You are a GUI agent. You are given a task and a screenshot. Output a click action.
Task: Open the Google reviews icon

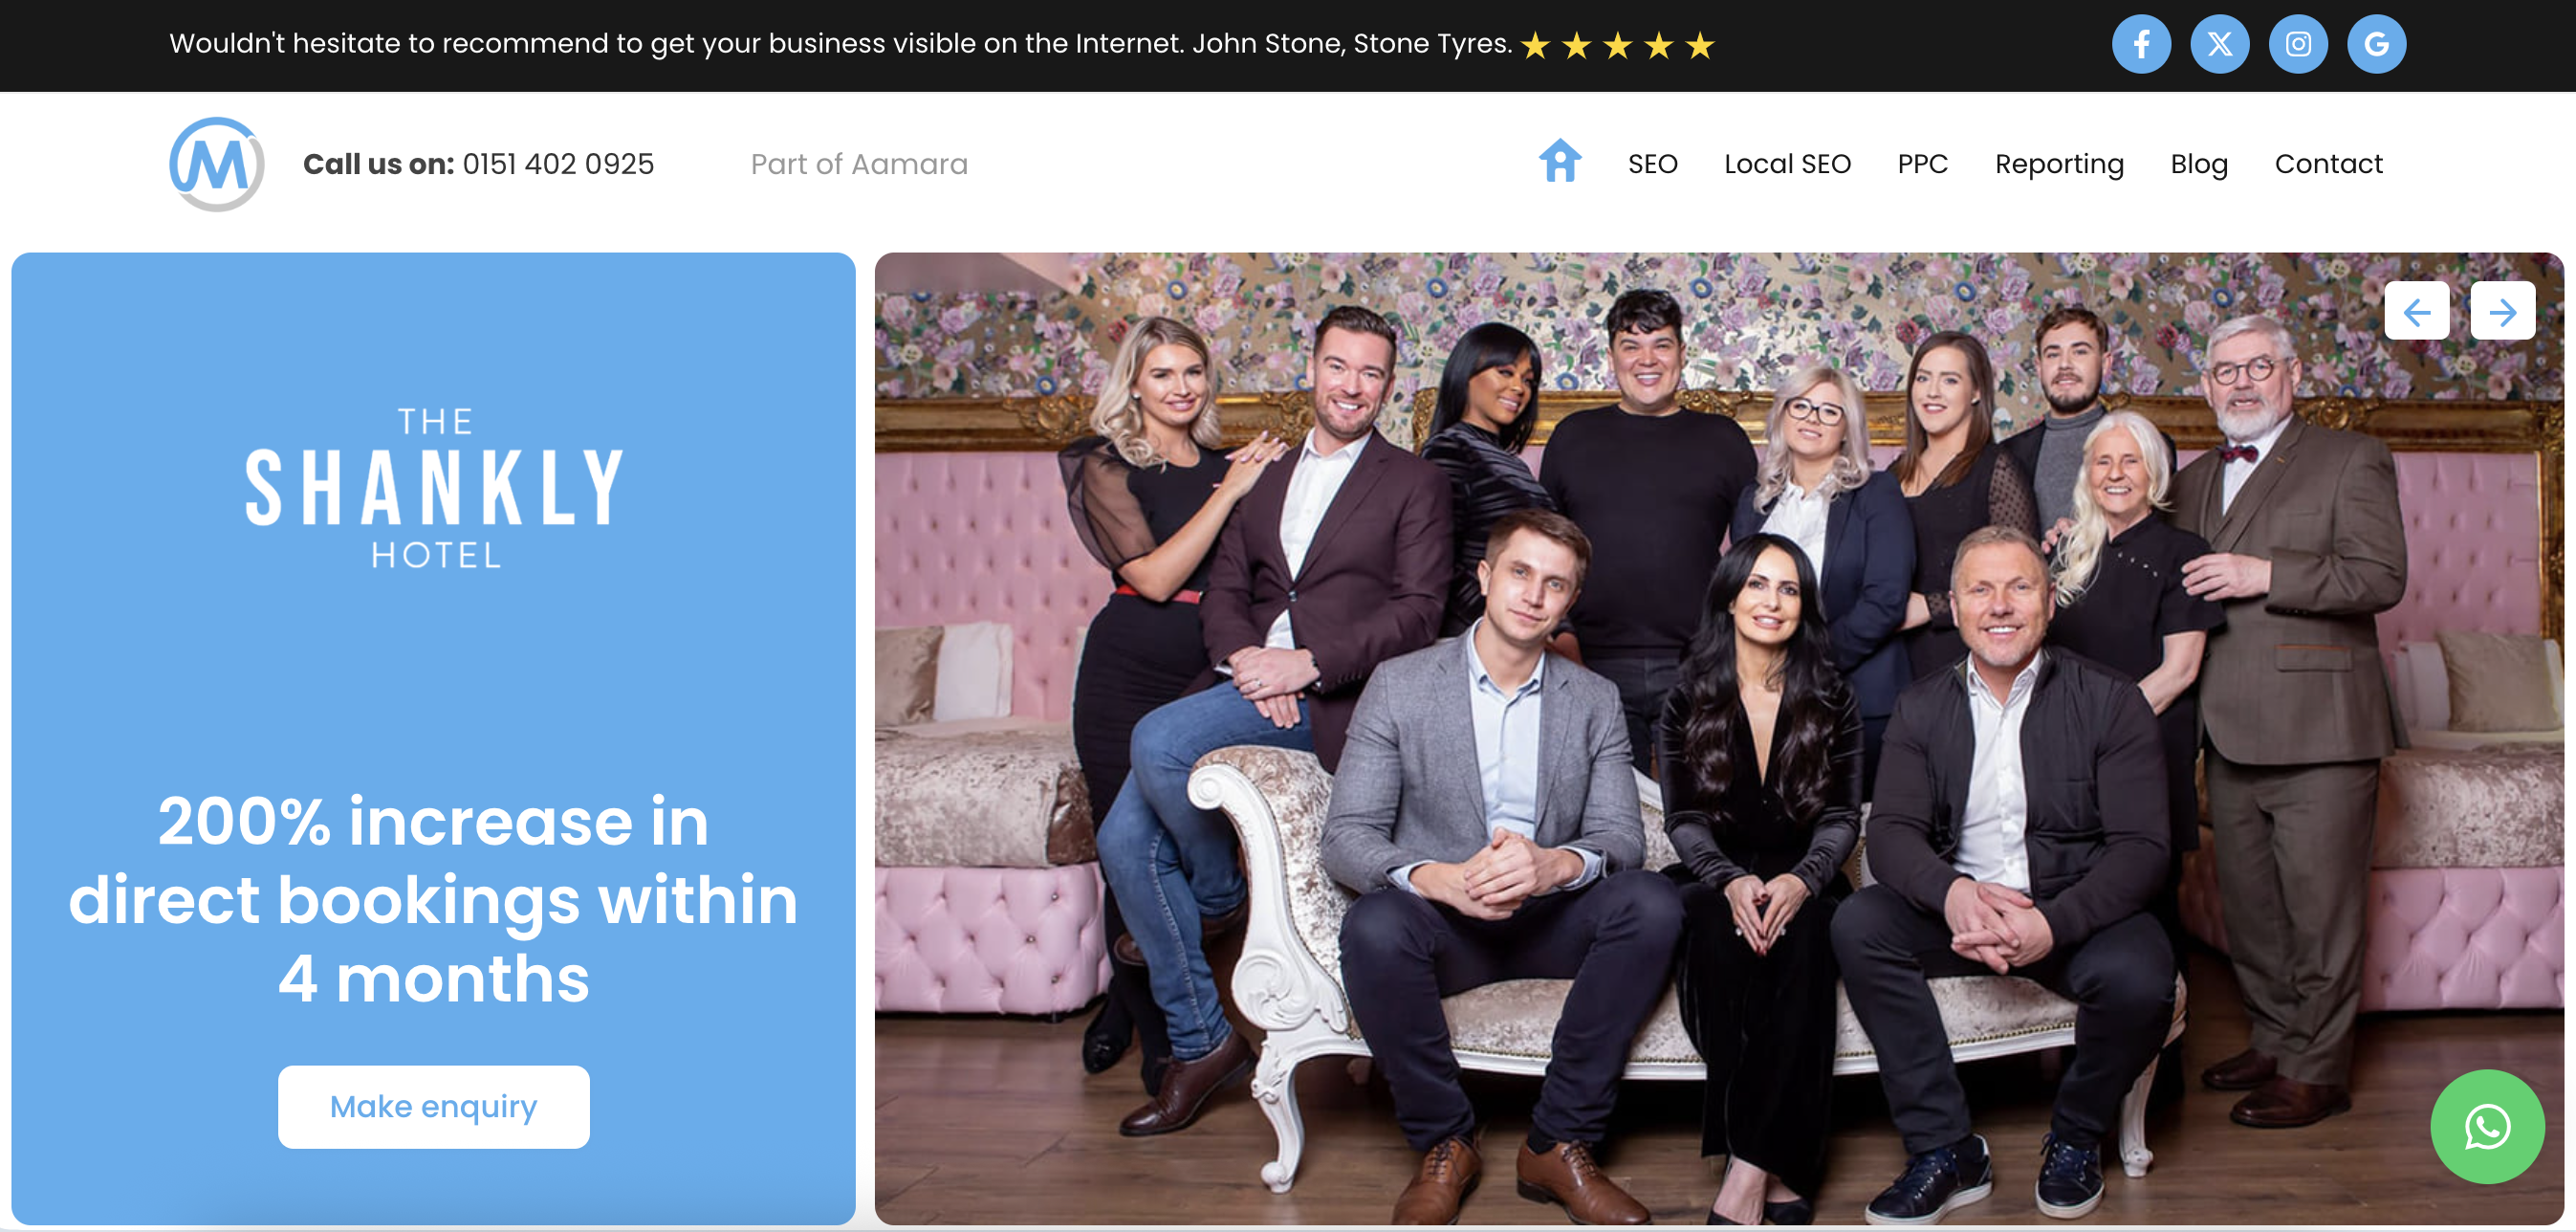tap(2377, 44)
